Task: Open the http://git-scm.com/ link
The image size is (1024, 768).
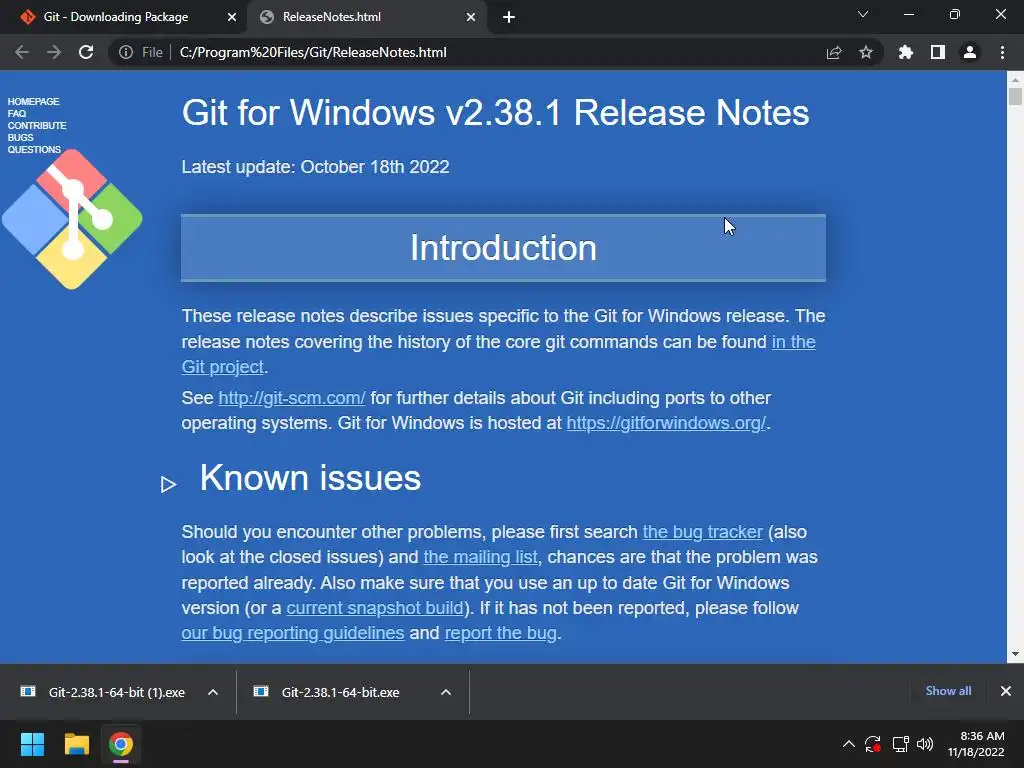Action: click(x=291, y=398)
